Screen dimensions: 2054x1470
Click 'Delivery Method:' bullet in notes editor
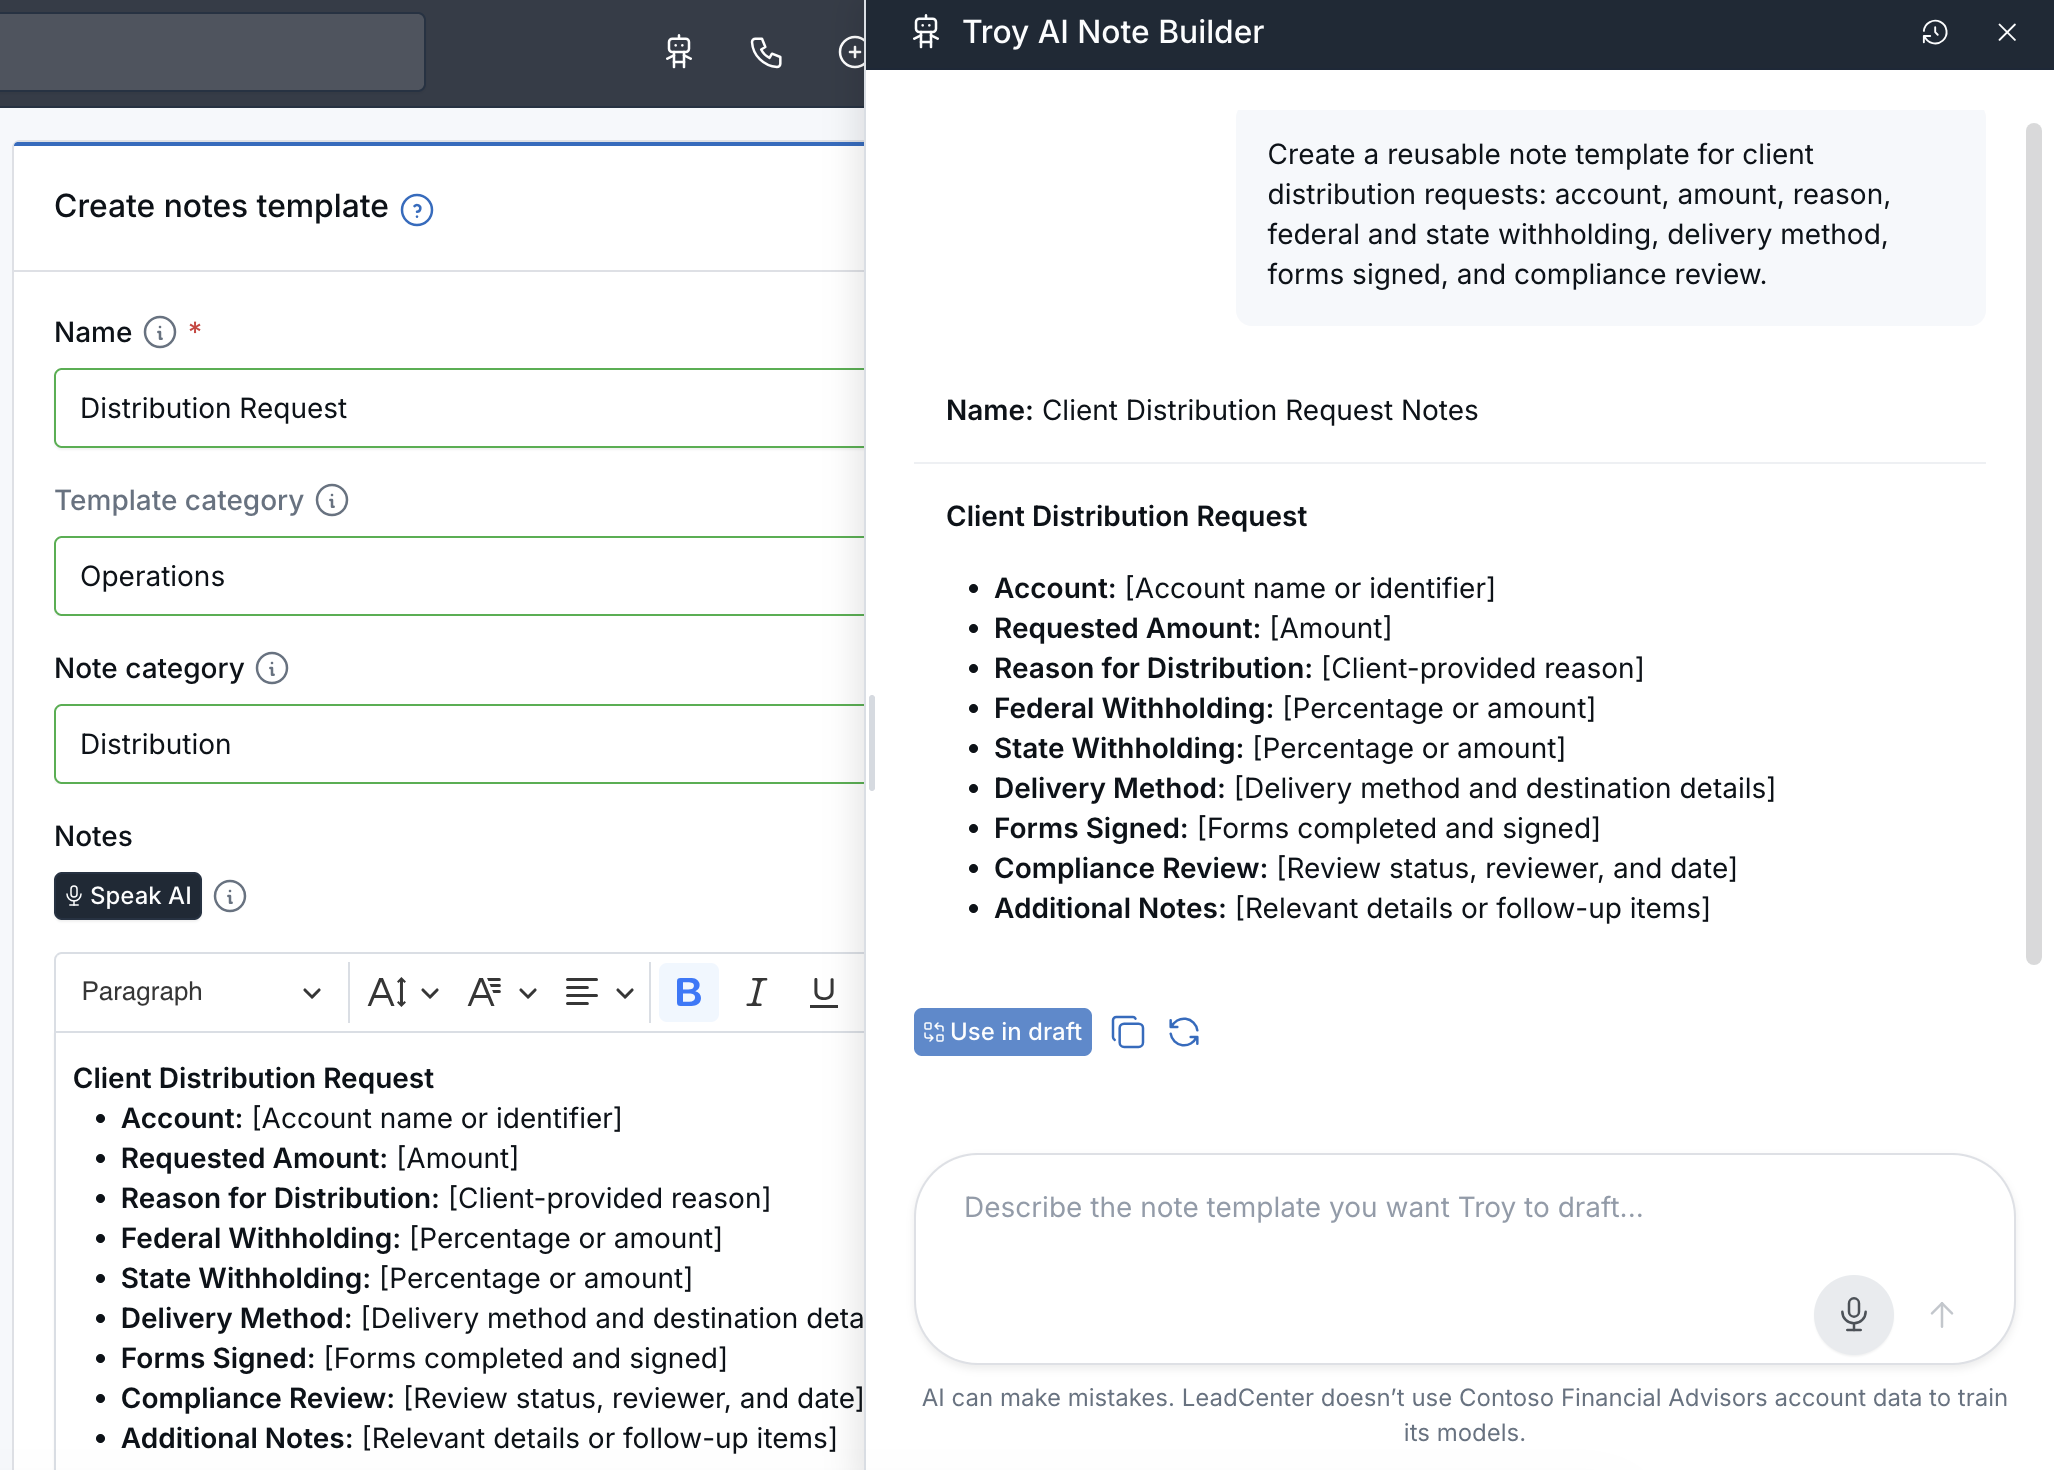[x=492, y=1318]
